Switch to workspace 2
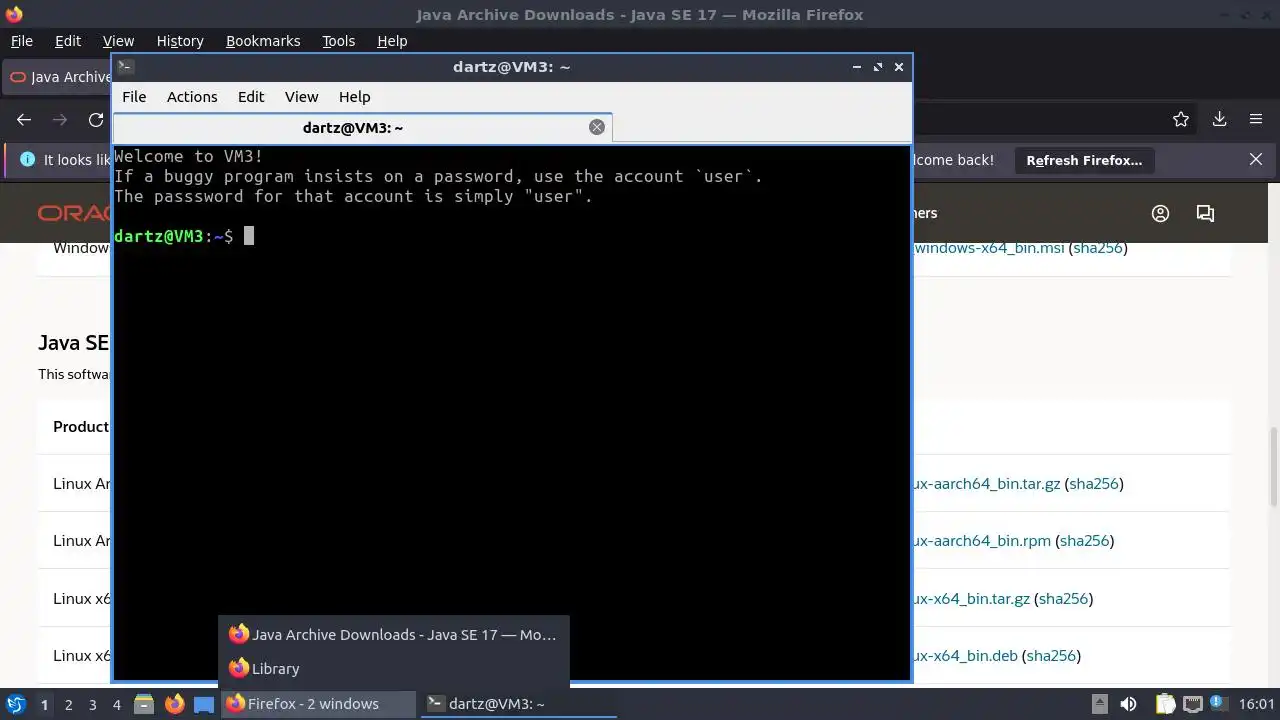This screenshot has width=1280, height=720. click(x=68, y=704)
